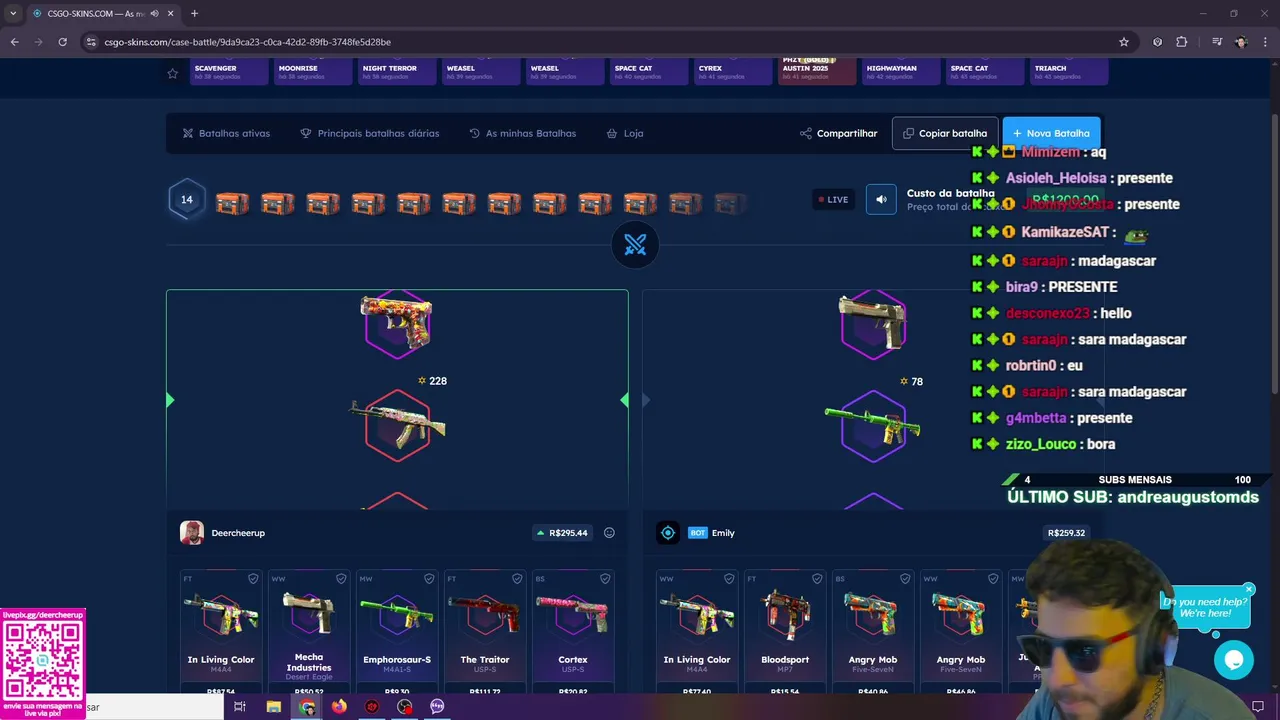Open the SCAVENGER live drop card
The width and height of the screenshot is (1280, 720).
(x=229, y=71)
